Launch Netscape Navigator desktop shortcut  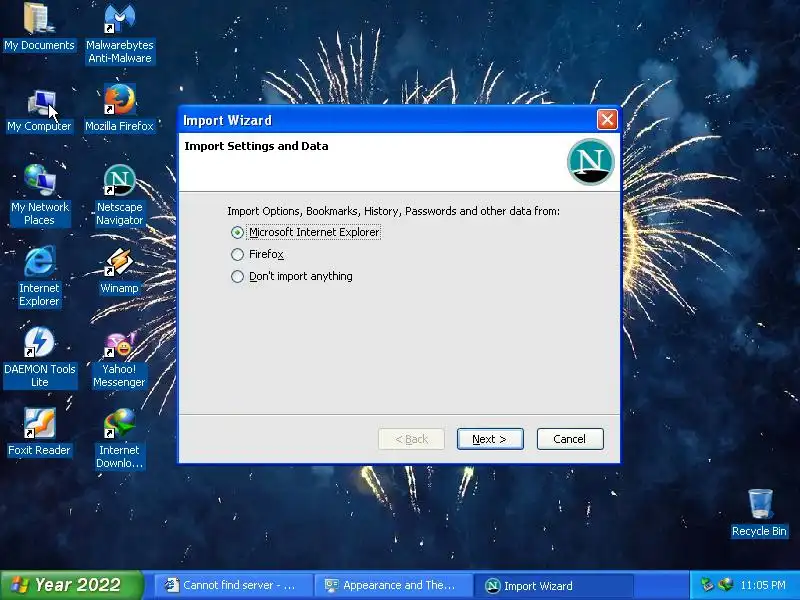[119, 195]
